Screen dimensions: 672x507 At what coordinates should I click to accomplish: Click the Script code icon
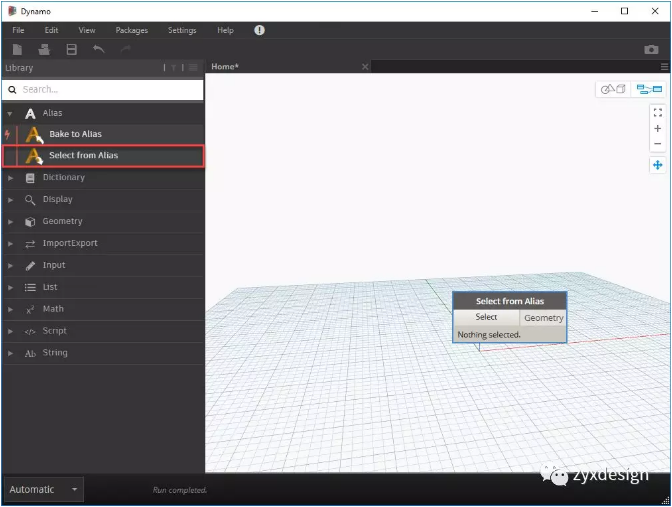pos(30,331)
